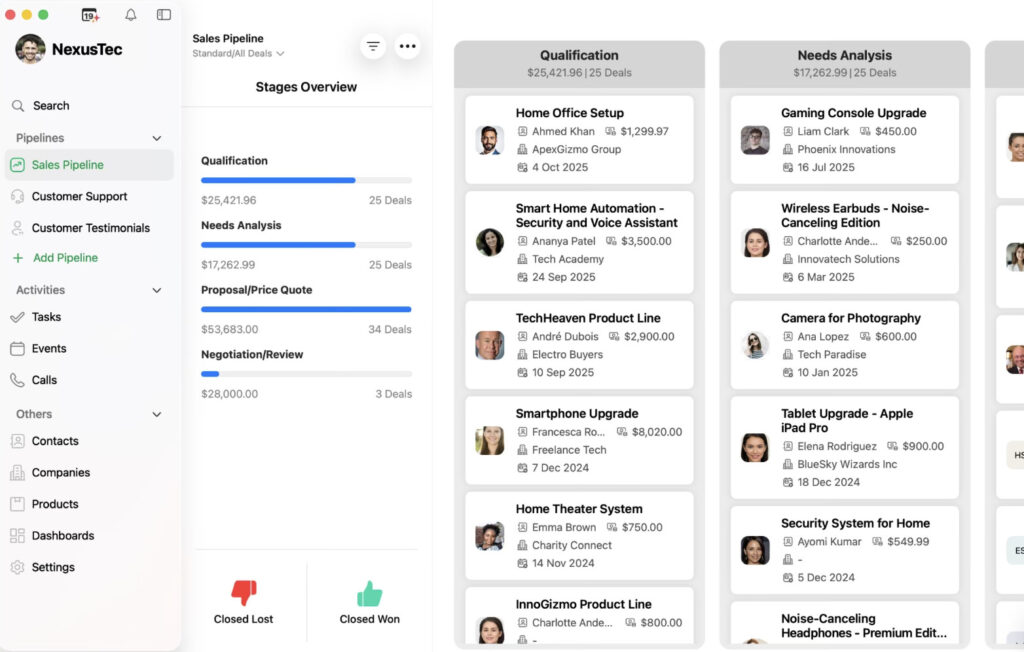Click the filter icon in Sales Pipeline
Viewport: 1024px width, 652px height.
pos(373,46)
